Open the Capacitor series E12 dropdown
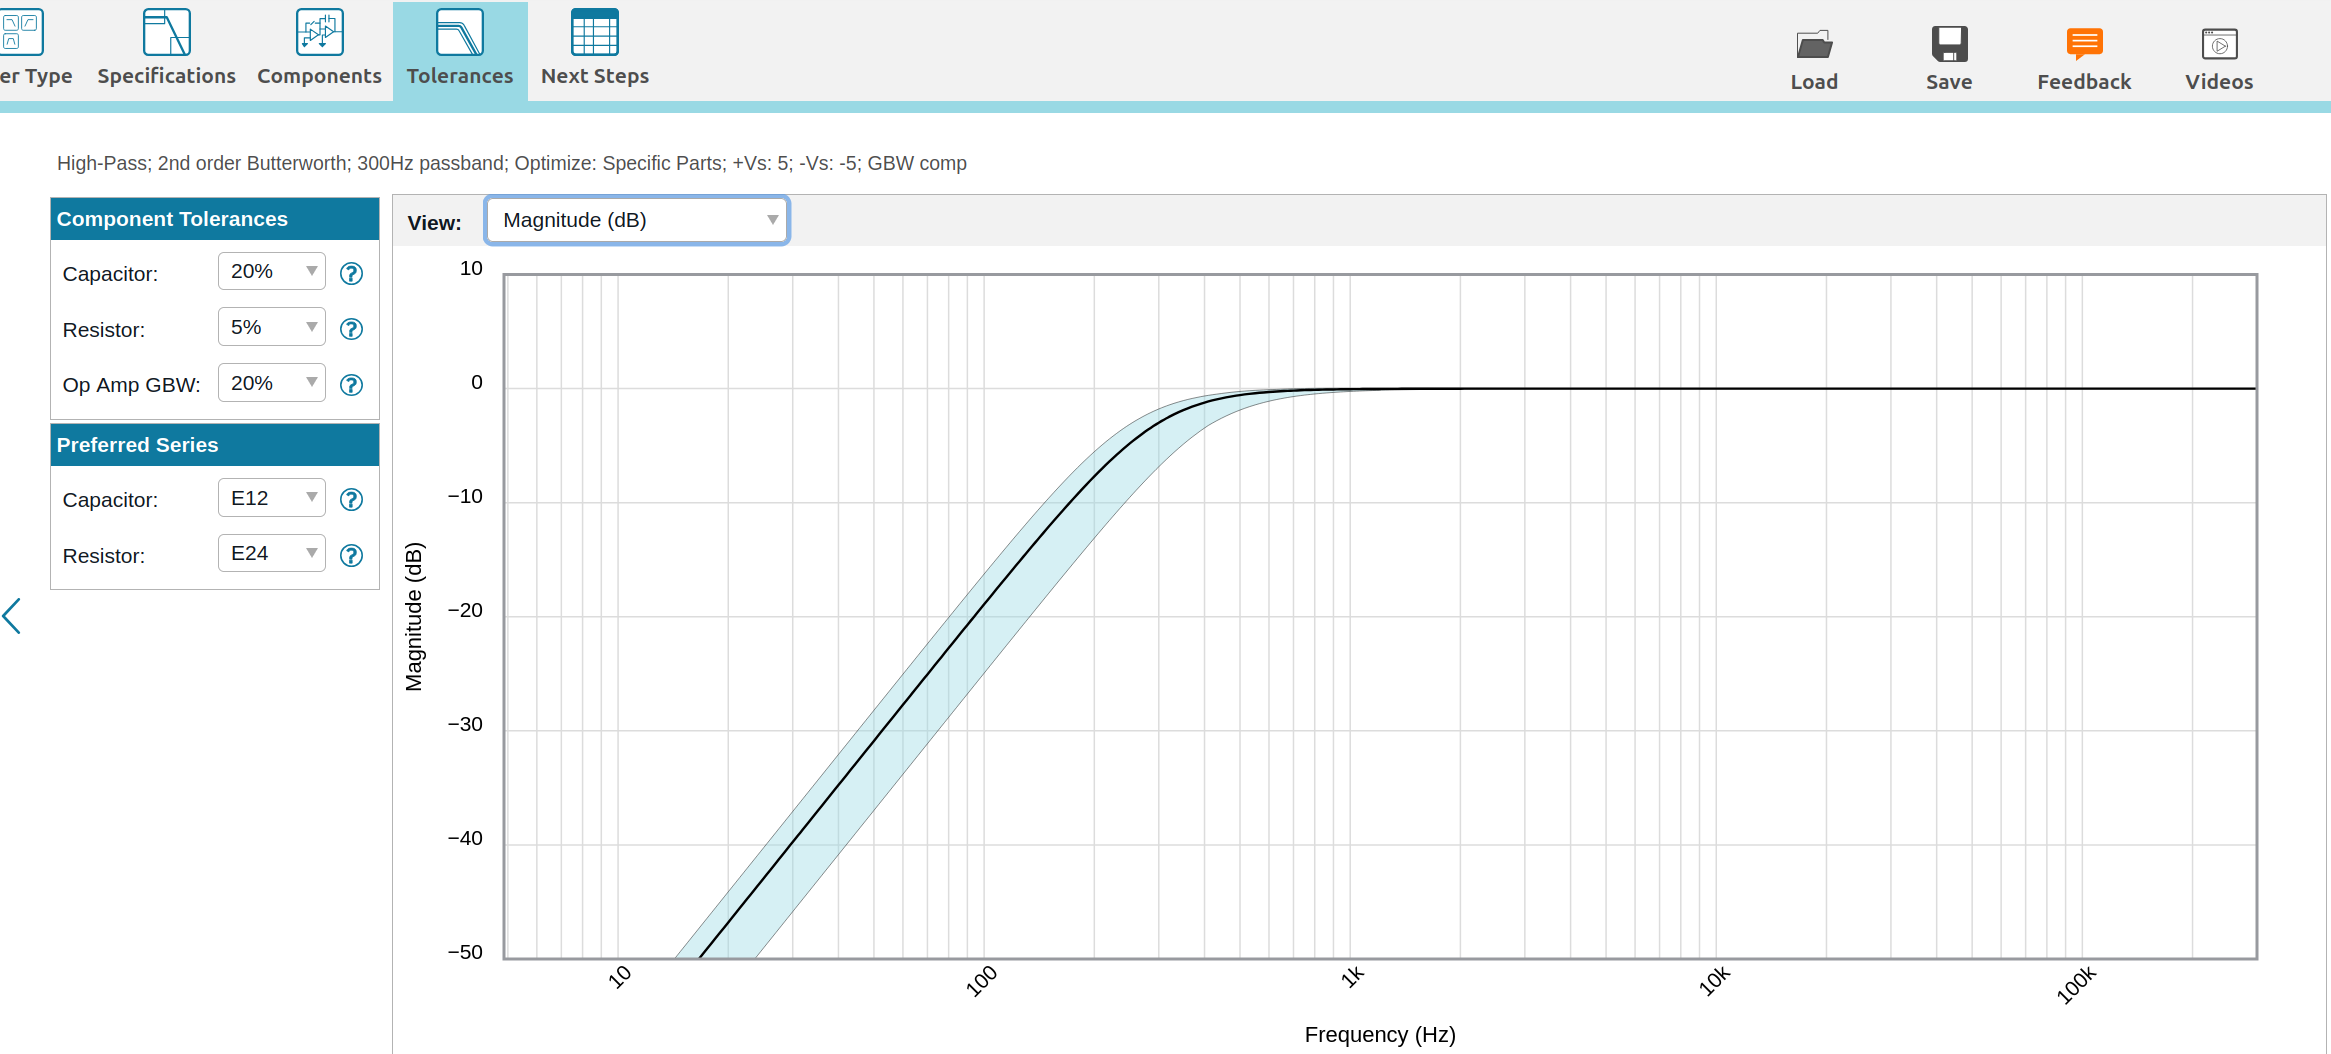This screenshot has width=2331, height=1054. pos(272,498)
